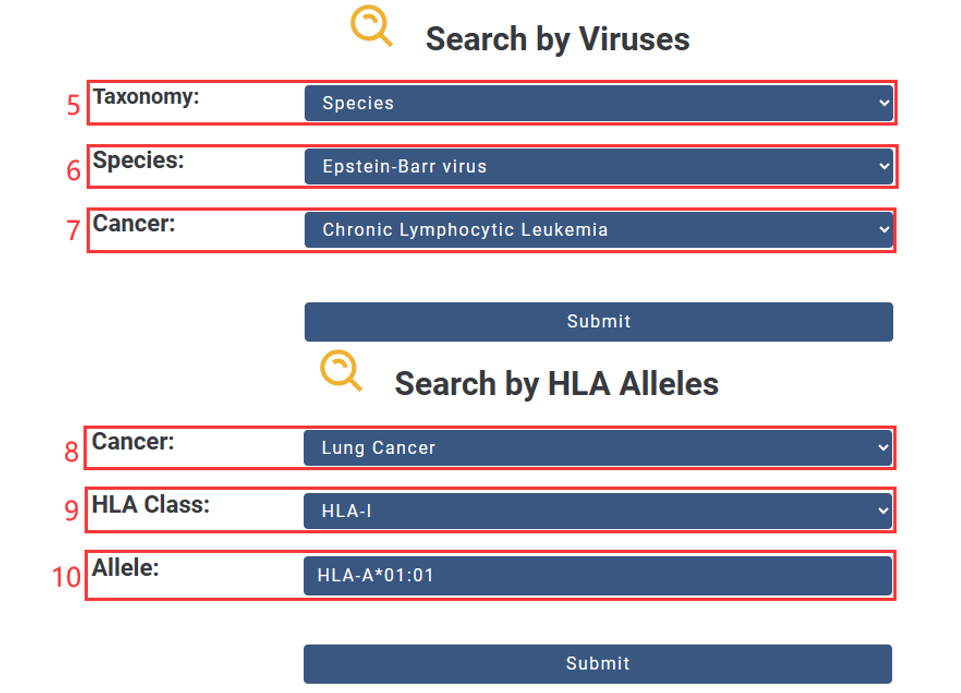Submit the Search by Viruses form
The height and width of the screenshot is (693, 961).
tap(598, 322)
